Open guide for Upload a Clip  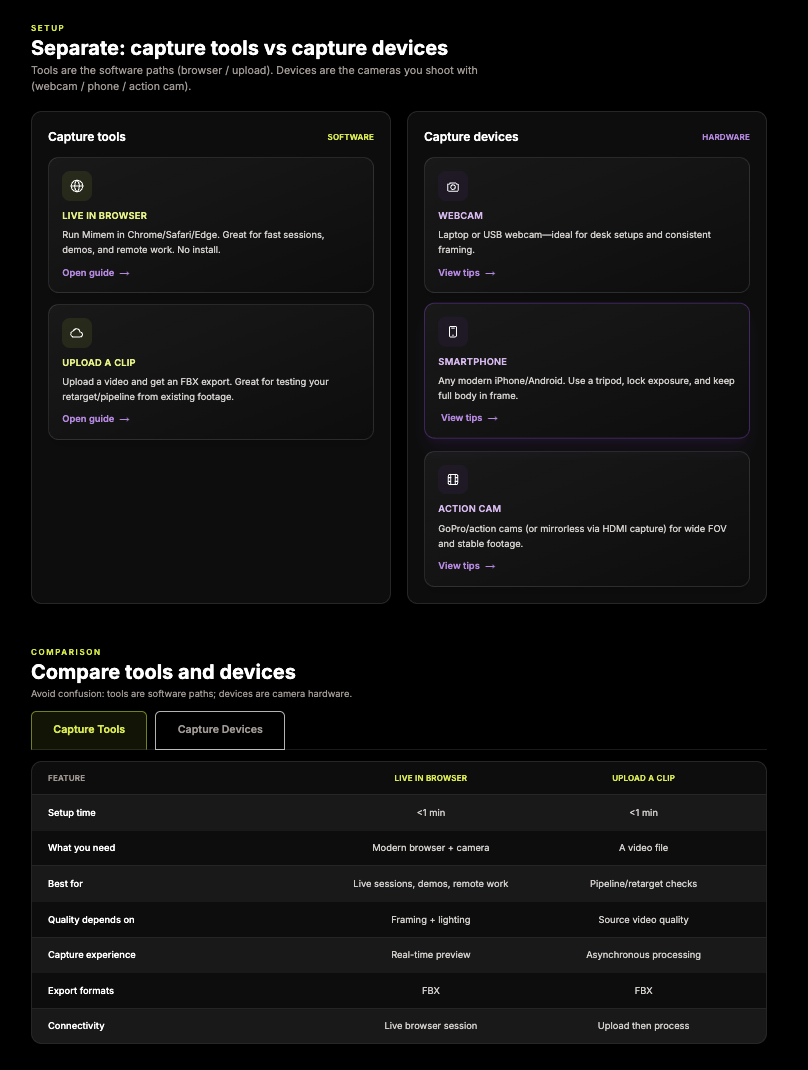96,419
